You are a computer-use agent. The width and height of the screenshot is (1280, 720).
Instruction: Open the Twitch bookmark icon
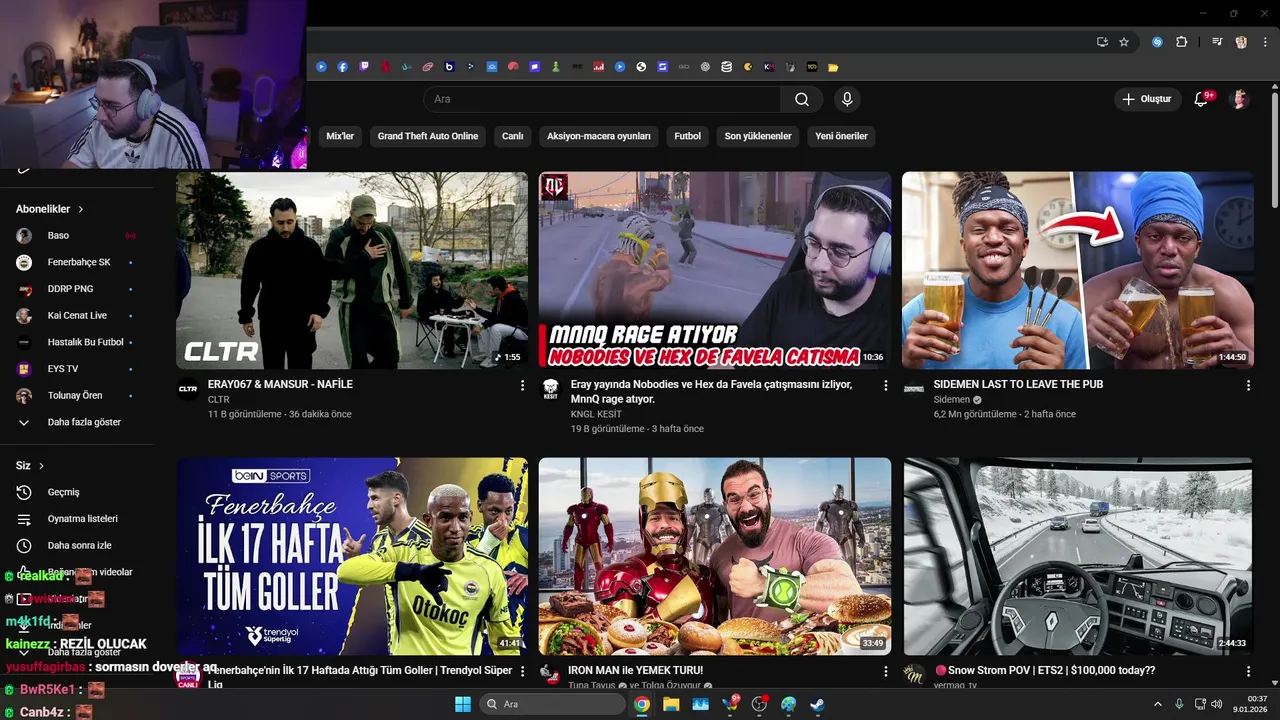point(364,67)
